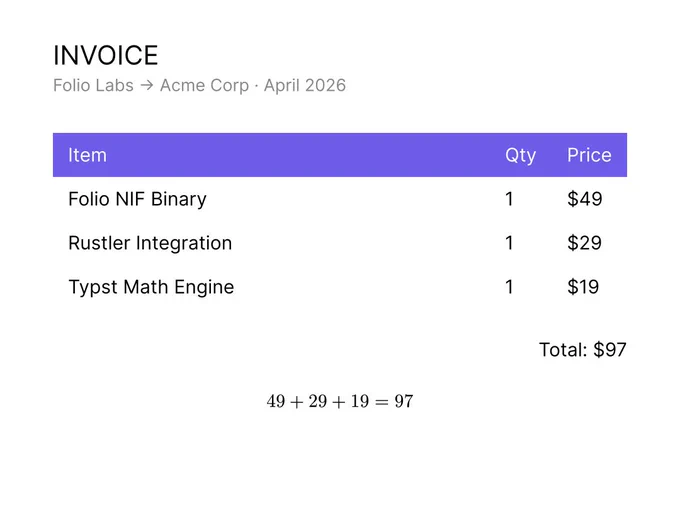Click the $49 price cell
680x529 pixels.
coord(585,199)
